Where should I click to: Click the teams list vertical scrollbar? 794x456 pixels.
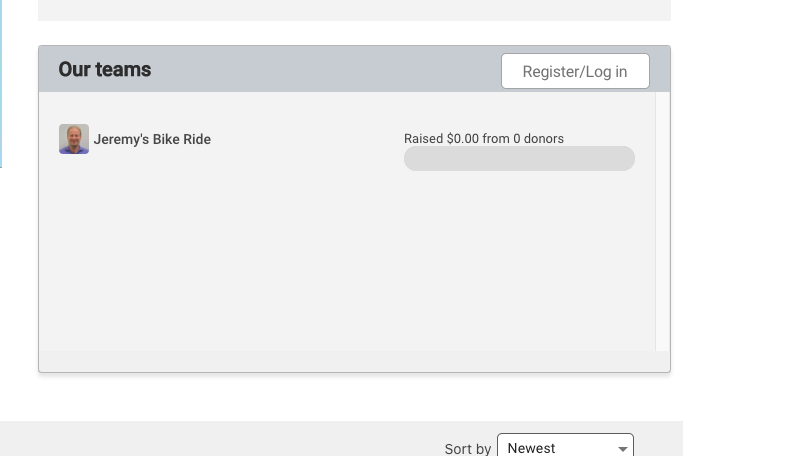click(662, 220)
